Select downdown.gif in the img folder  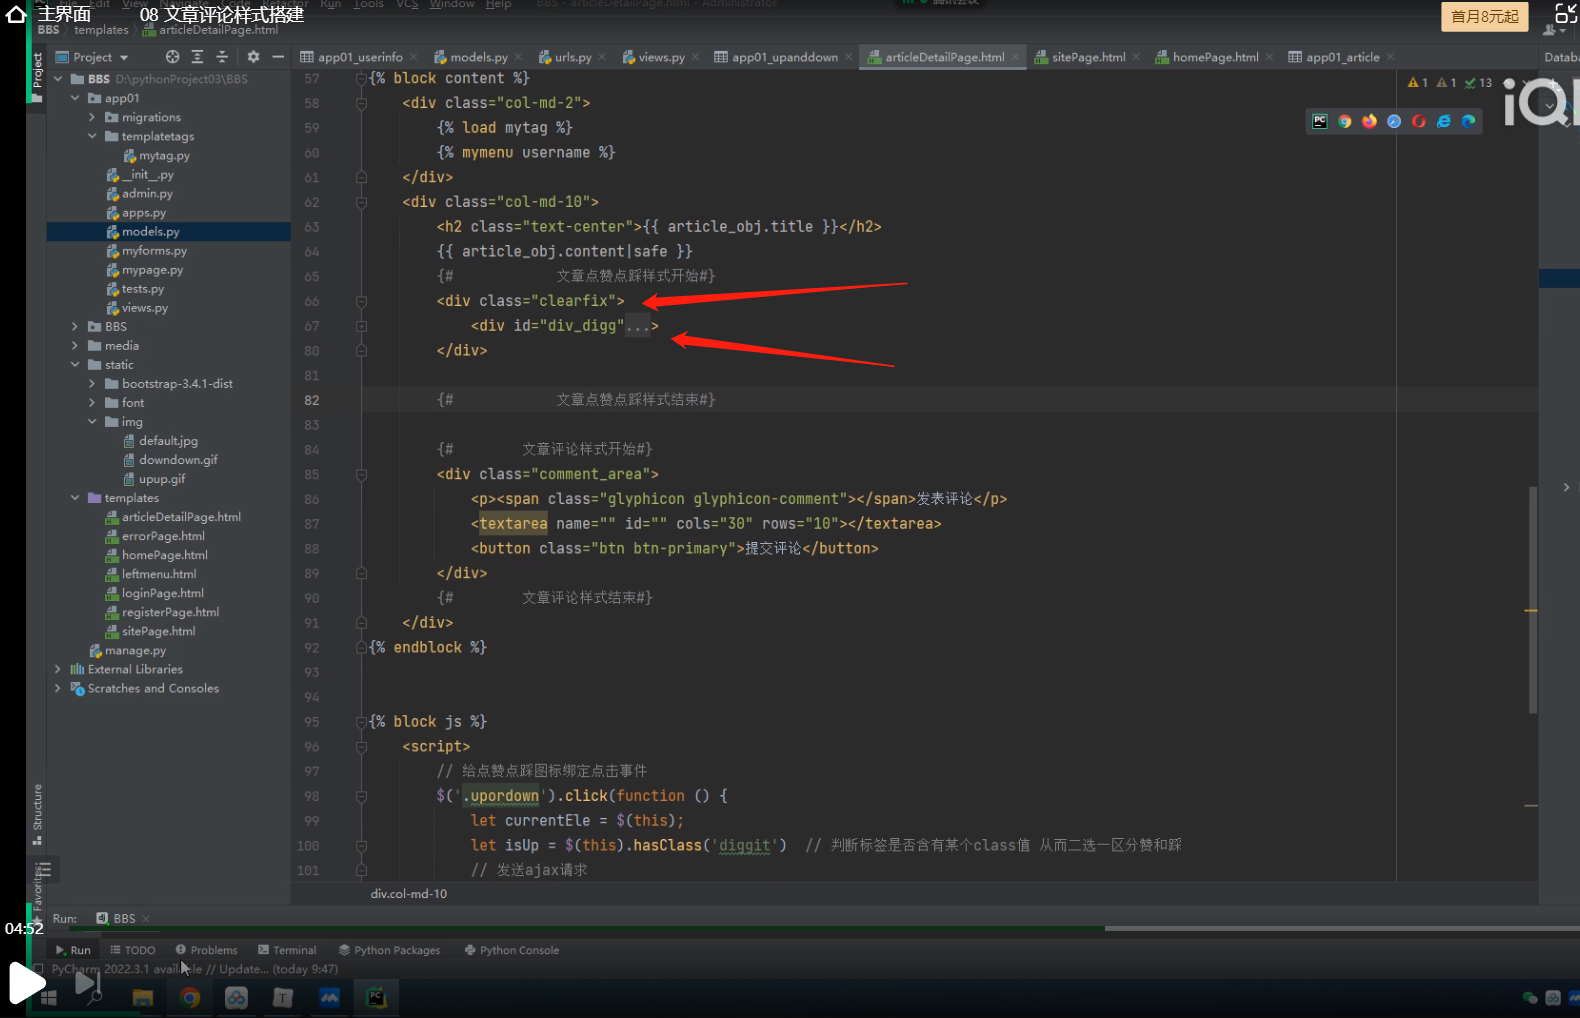(x=170, y=460)
